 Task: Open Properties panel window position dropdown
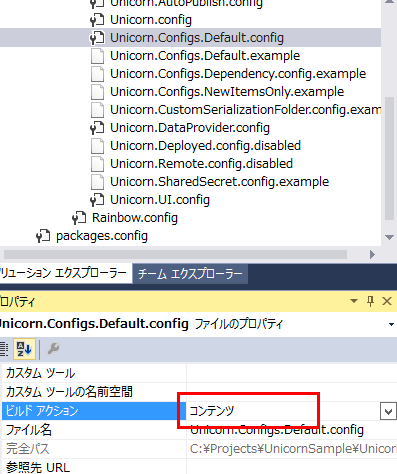coord(354,301)
